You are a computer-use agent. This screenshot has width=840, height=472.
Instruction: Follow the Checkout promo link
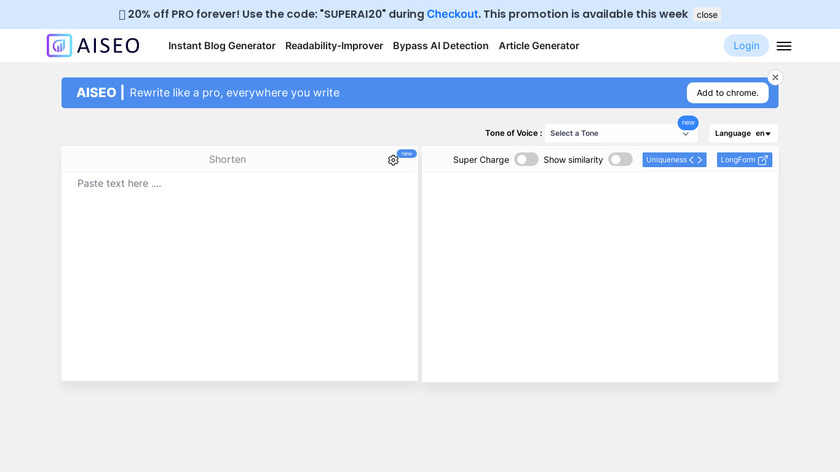(x=452, y=14)
